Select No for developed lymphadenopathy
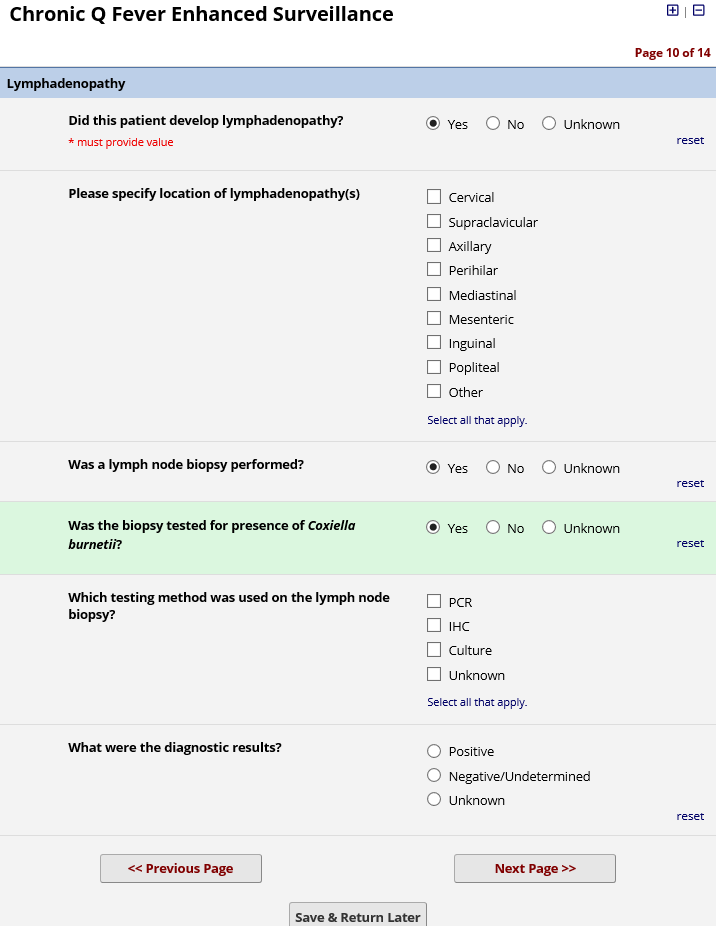The image size is (716, 926). click(x=493, y=124)
